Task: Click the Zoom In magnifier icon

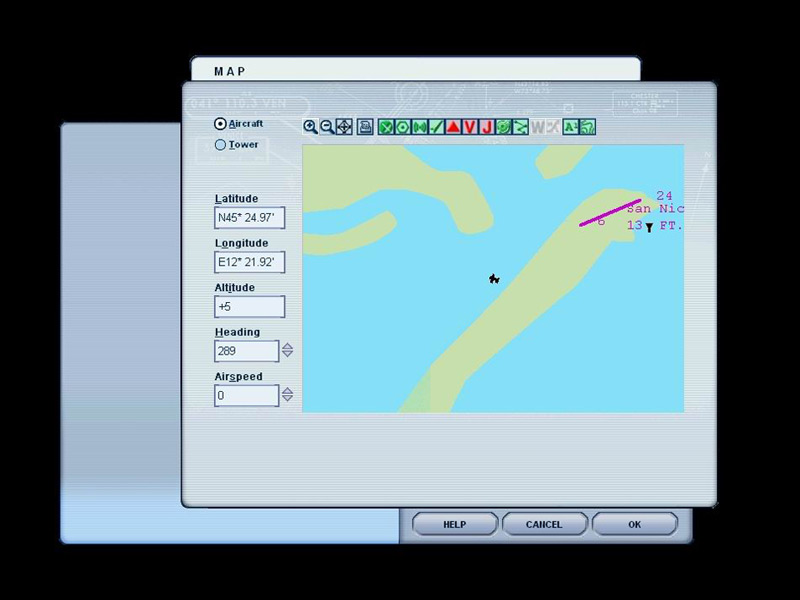Action: point(310,127)
